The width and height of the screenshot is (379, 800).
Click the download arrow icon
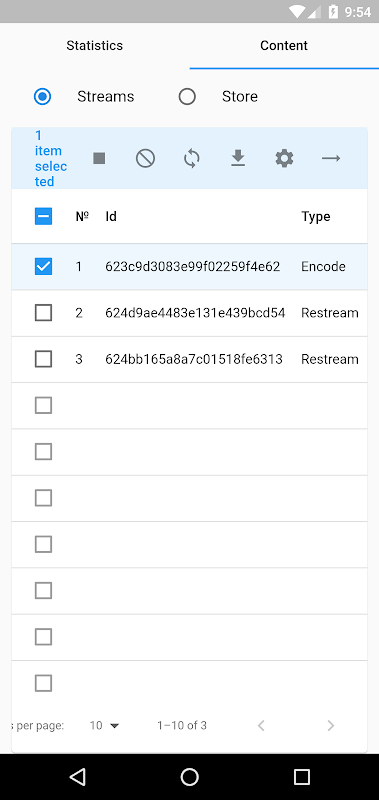coord(238,159)
